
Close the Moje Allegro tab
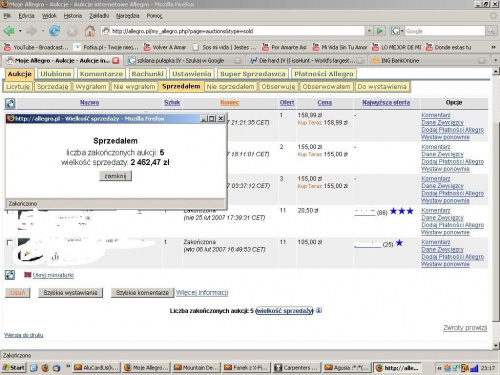pyautogui.click(x=116, y=60)
